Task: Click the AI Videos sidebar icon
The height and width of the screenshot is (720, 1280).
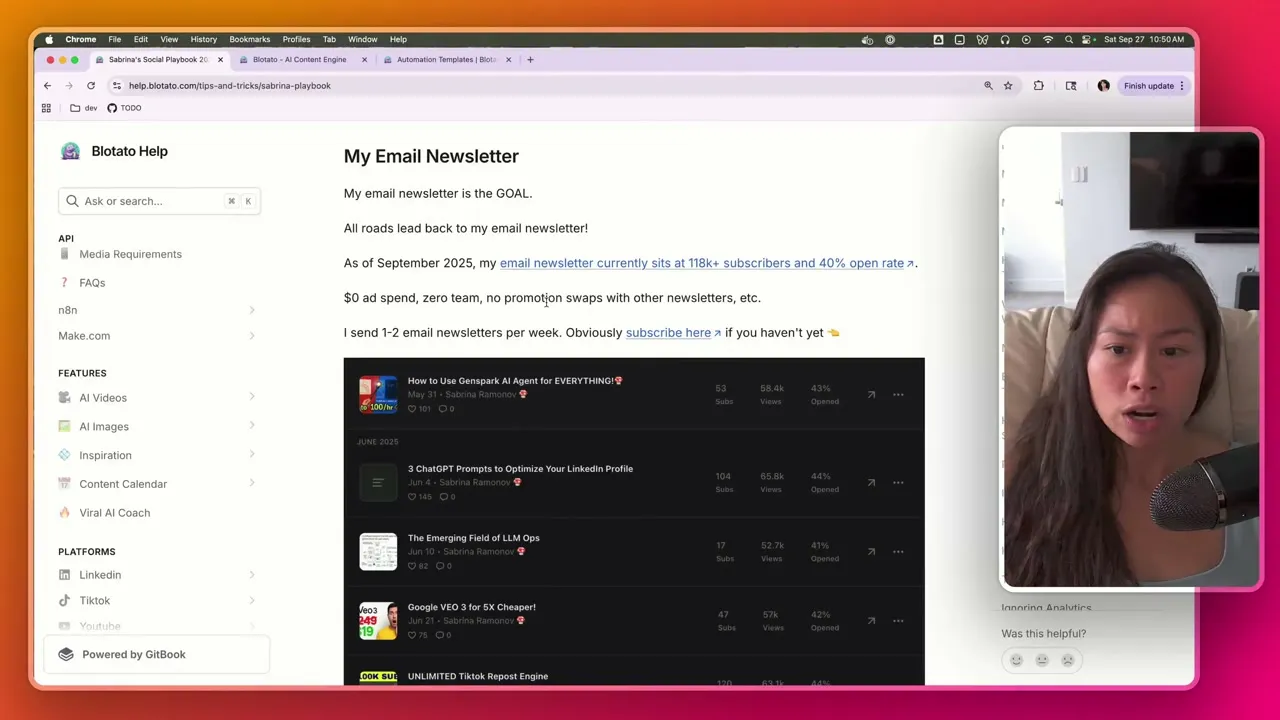Action: tap(65, 398)
